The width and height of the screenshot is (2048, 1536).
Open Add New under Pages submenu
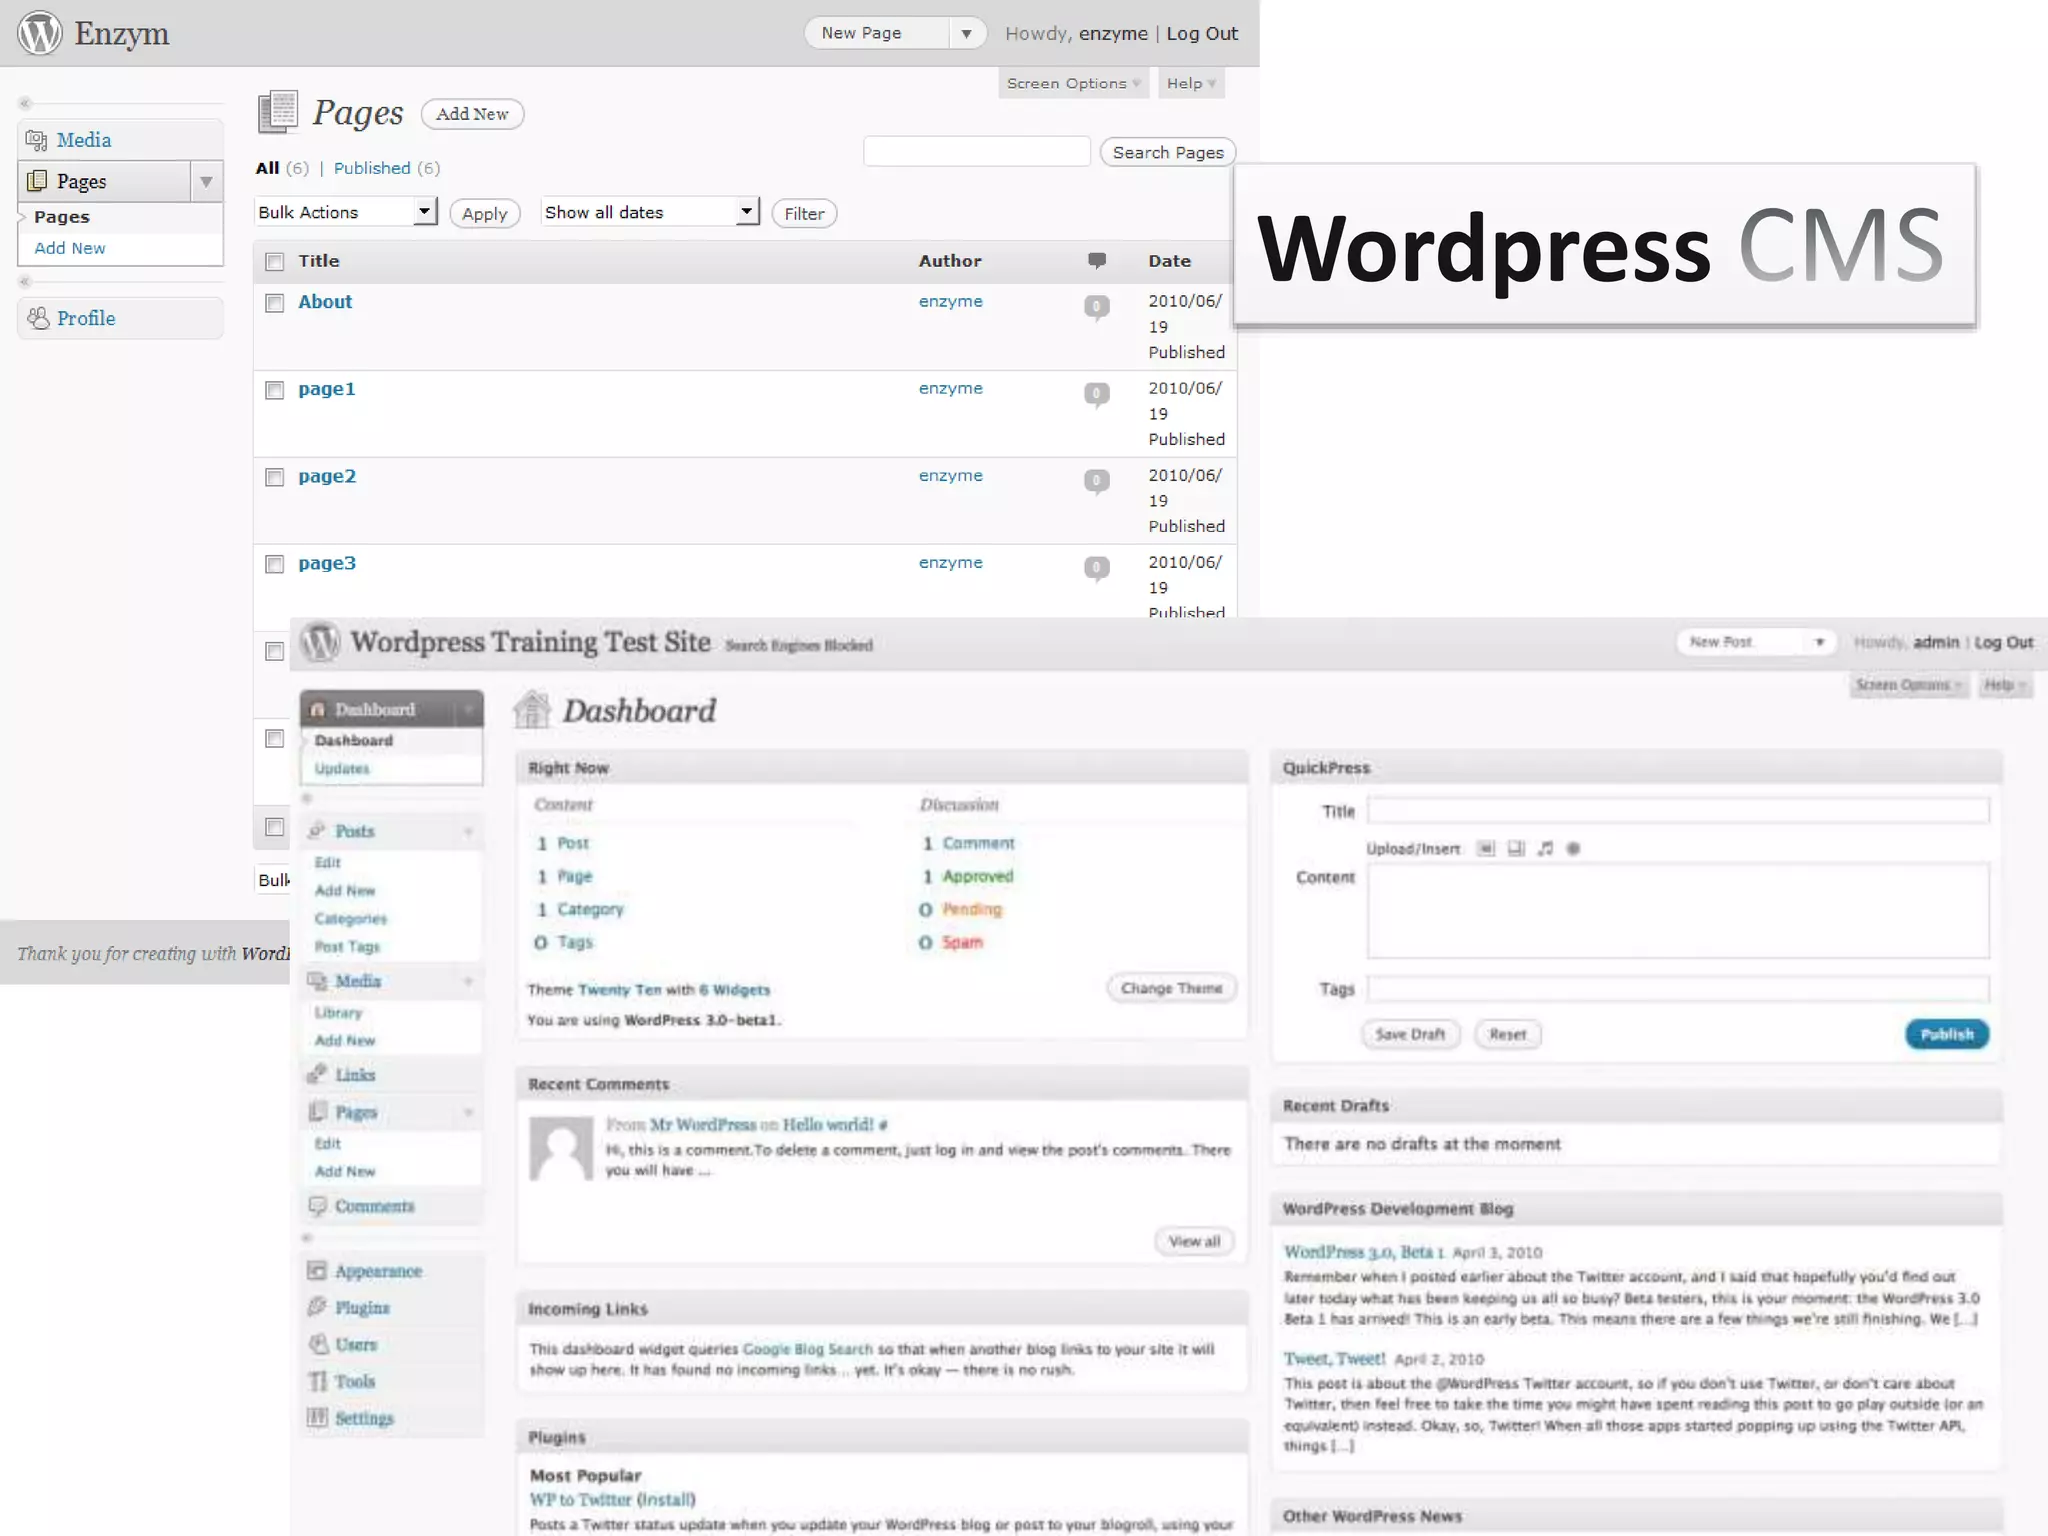(70, 248)
